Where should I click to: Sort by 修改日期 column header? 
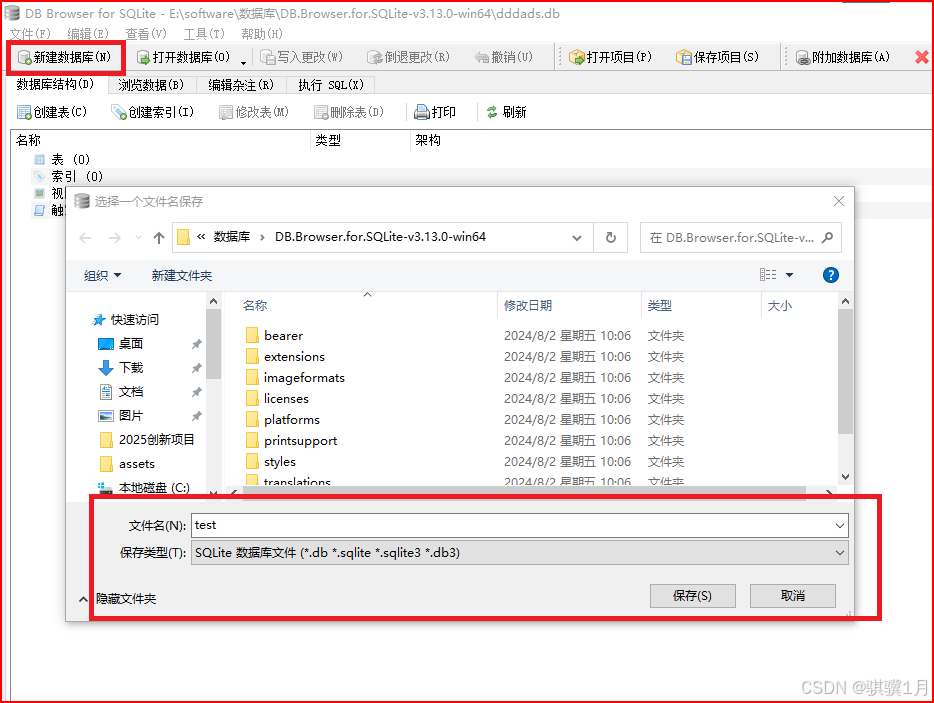click(528, 306)
